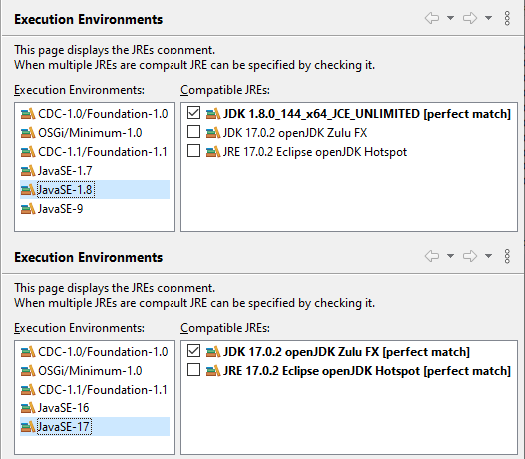Check JDK 17.0.2 openJDK Zulu FX in top panel
This screenshot has height=459, width=525.
pyautogui.click(x=194, y=132)
